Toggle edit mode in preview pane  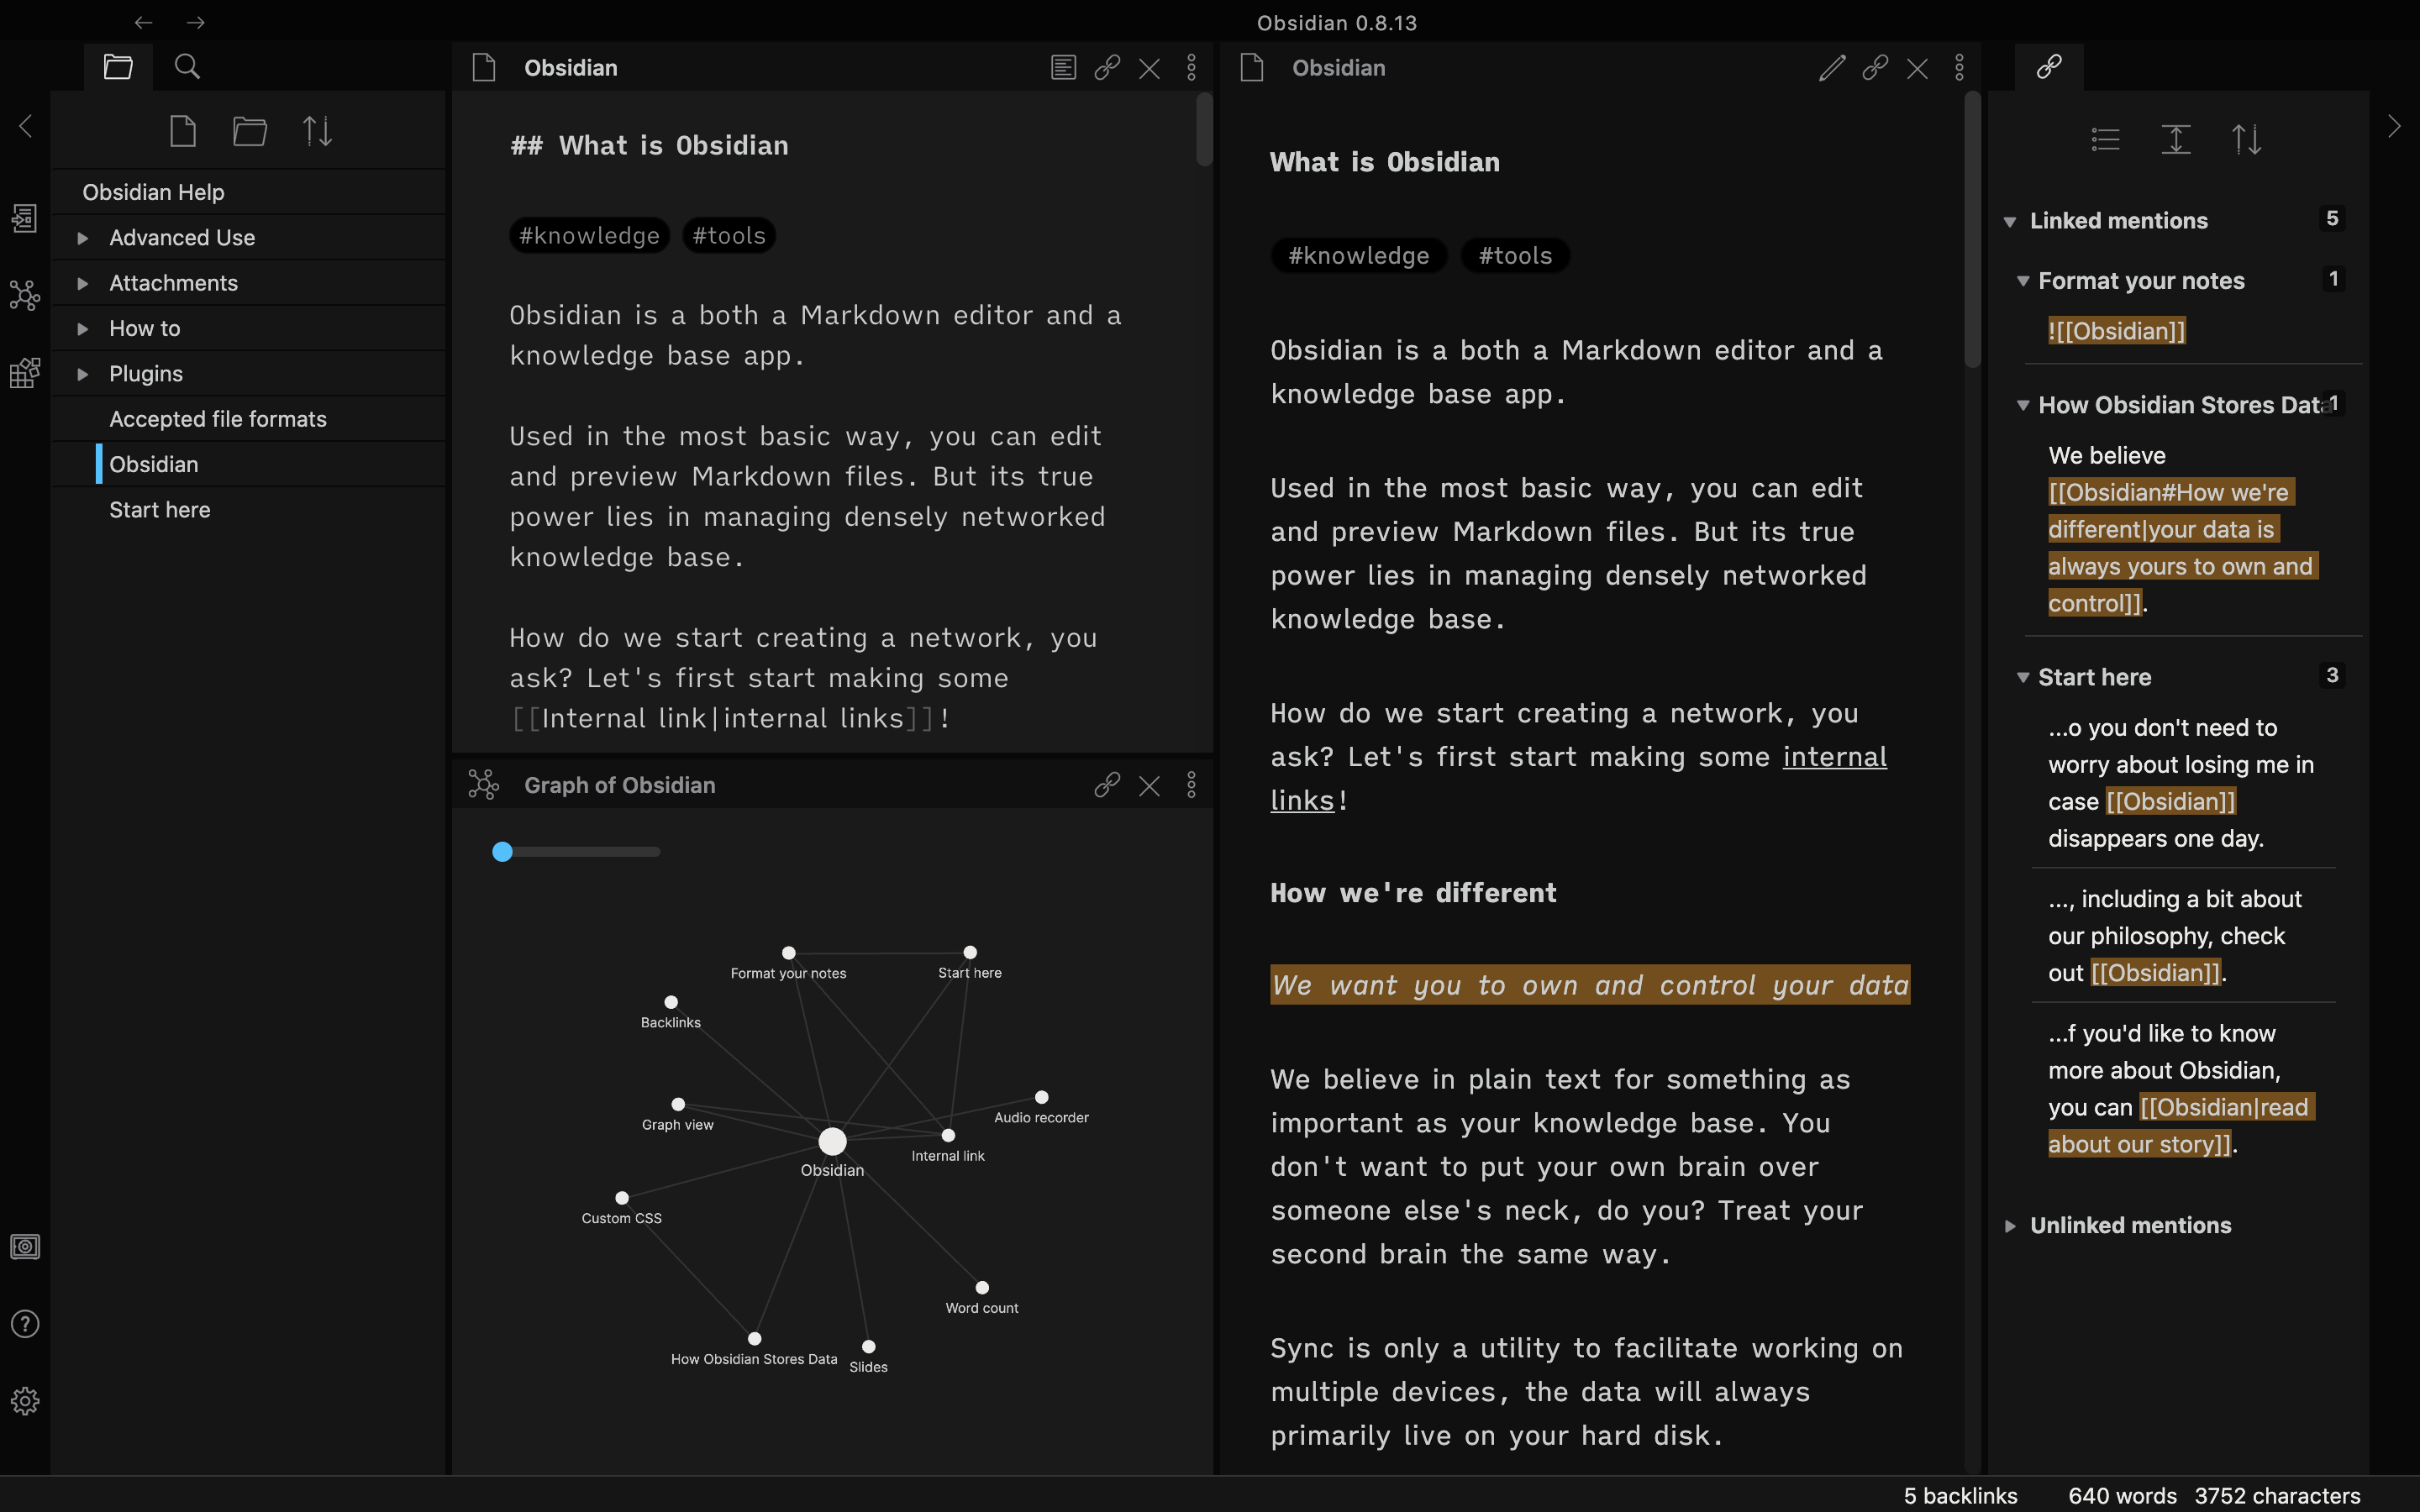coord(1831,66)
